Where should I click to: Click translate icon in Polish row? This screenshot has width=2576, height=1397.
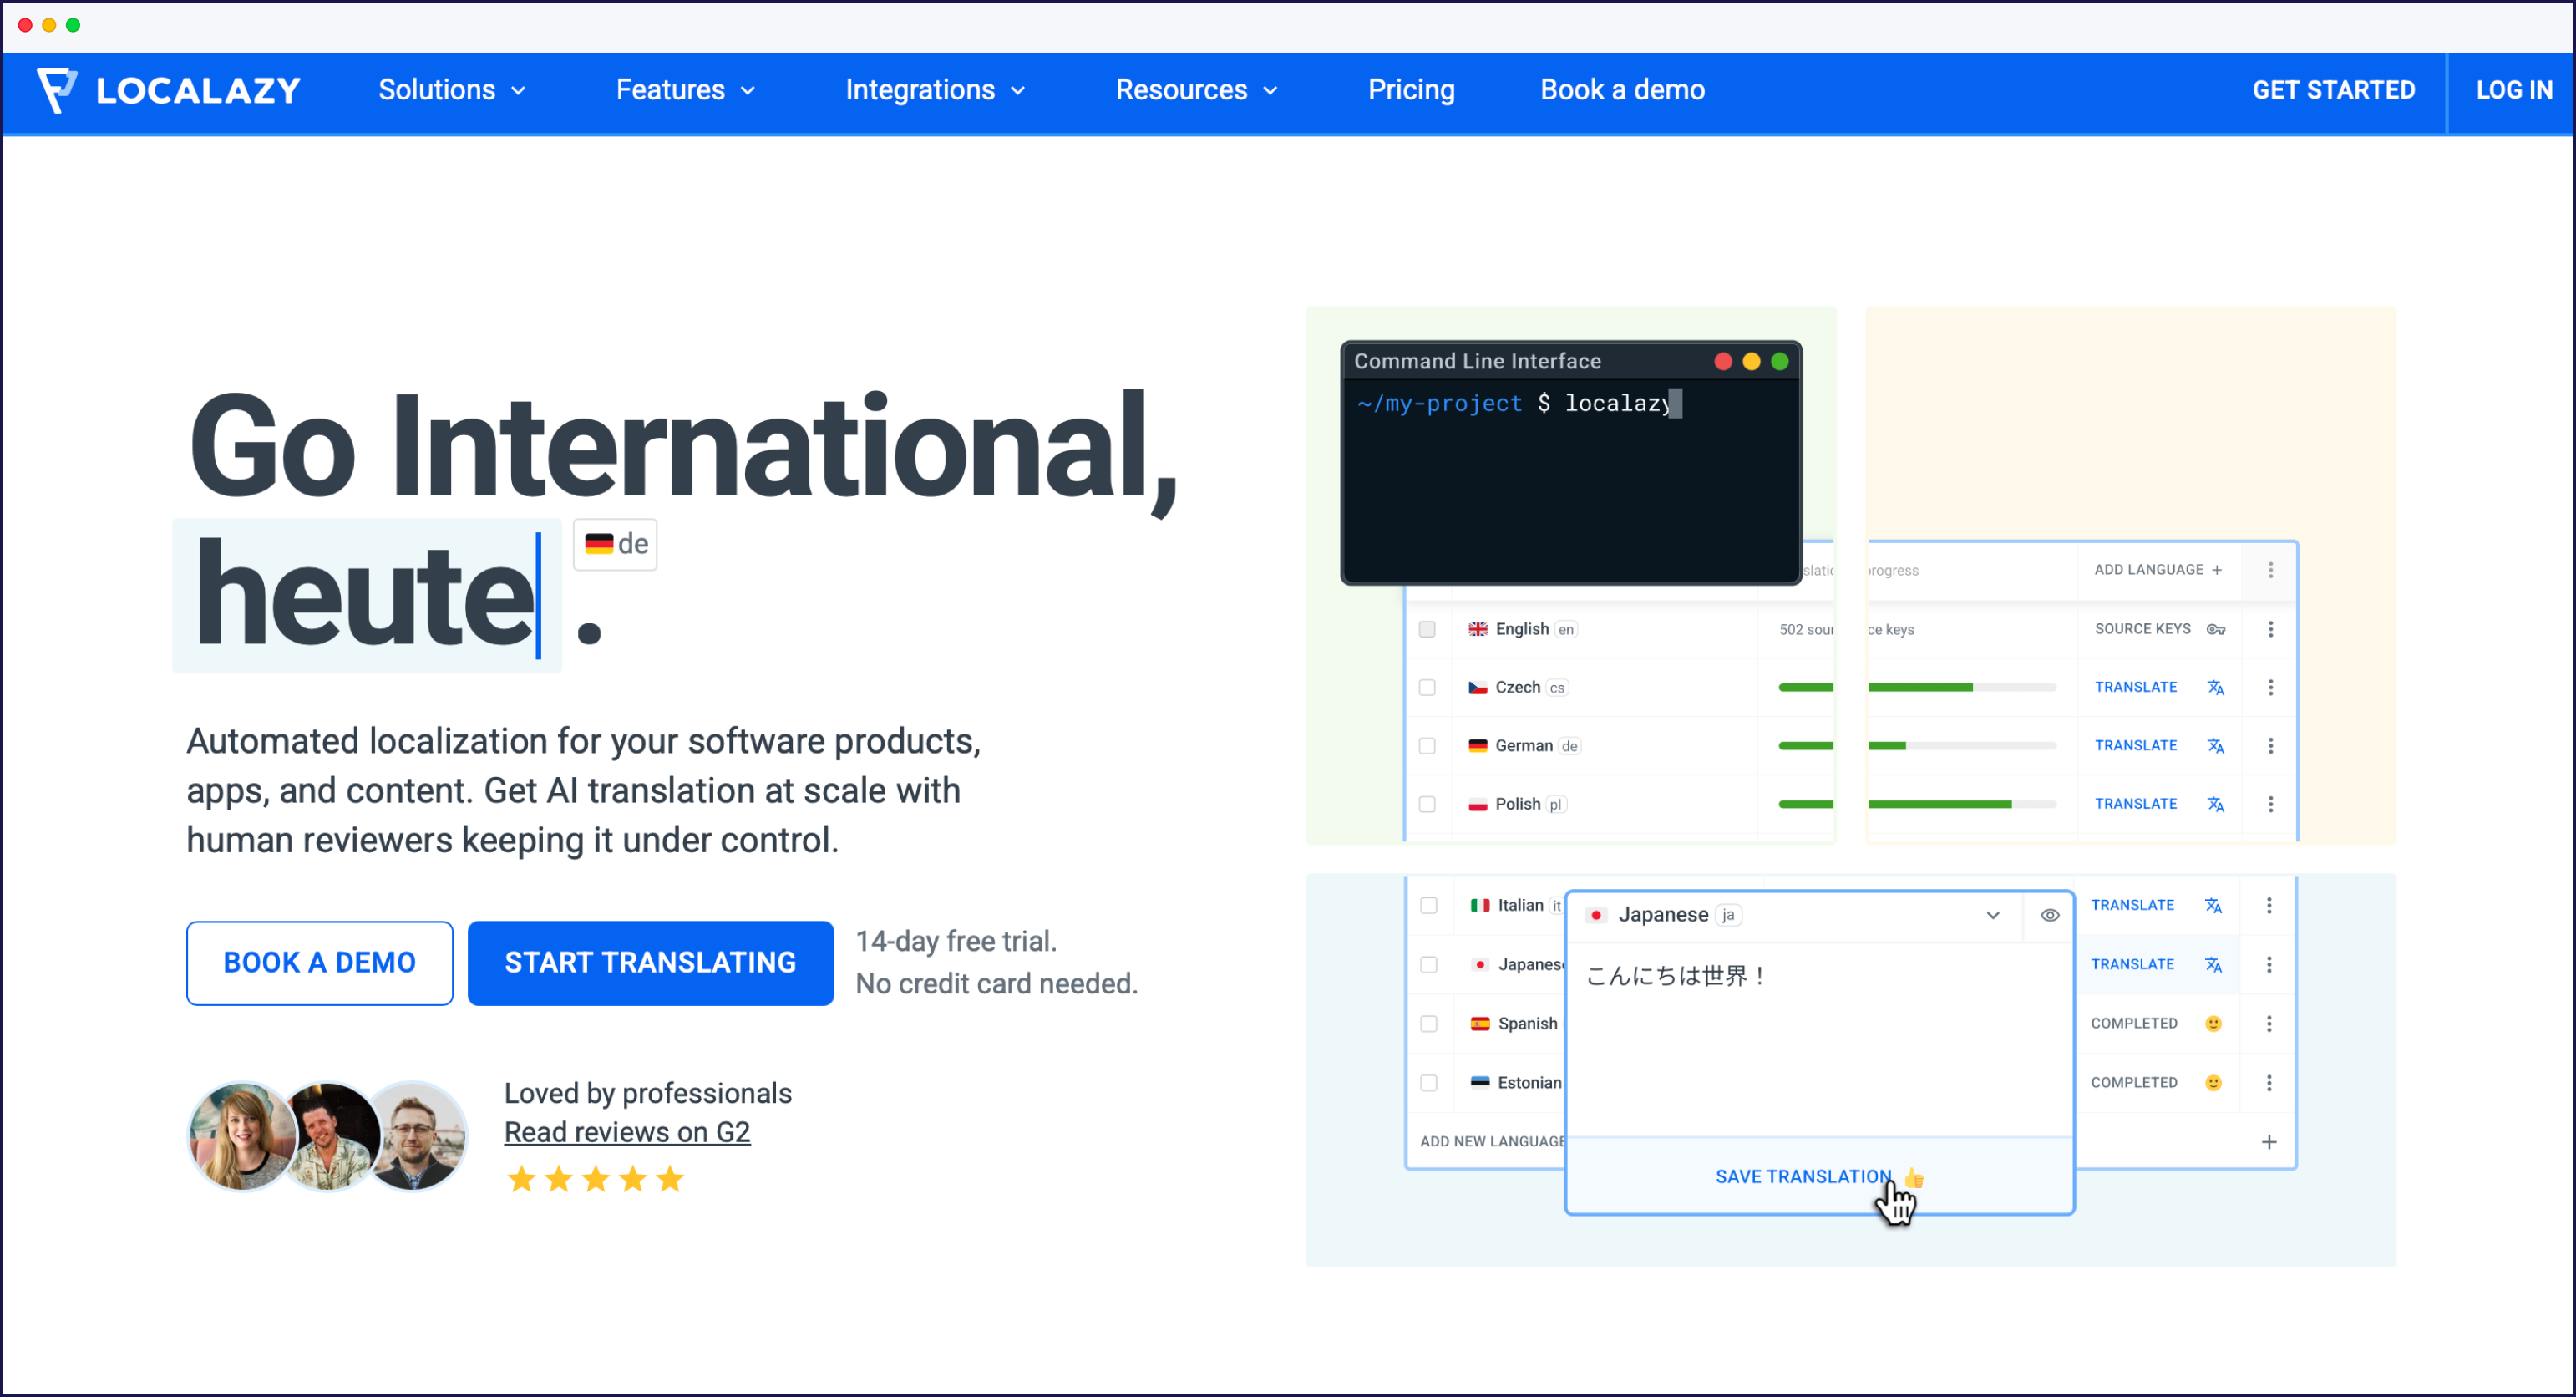(x=2216, y=804)
